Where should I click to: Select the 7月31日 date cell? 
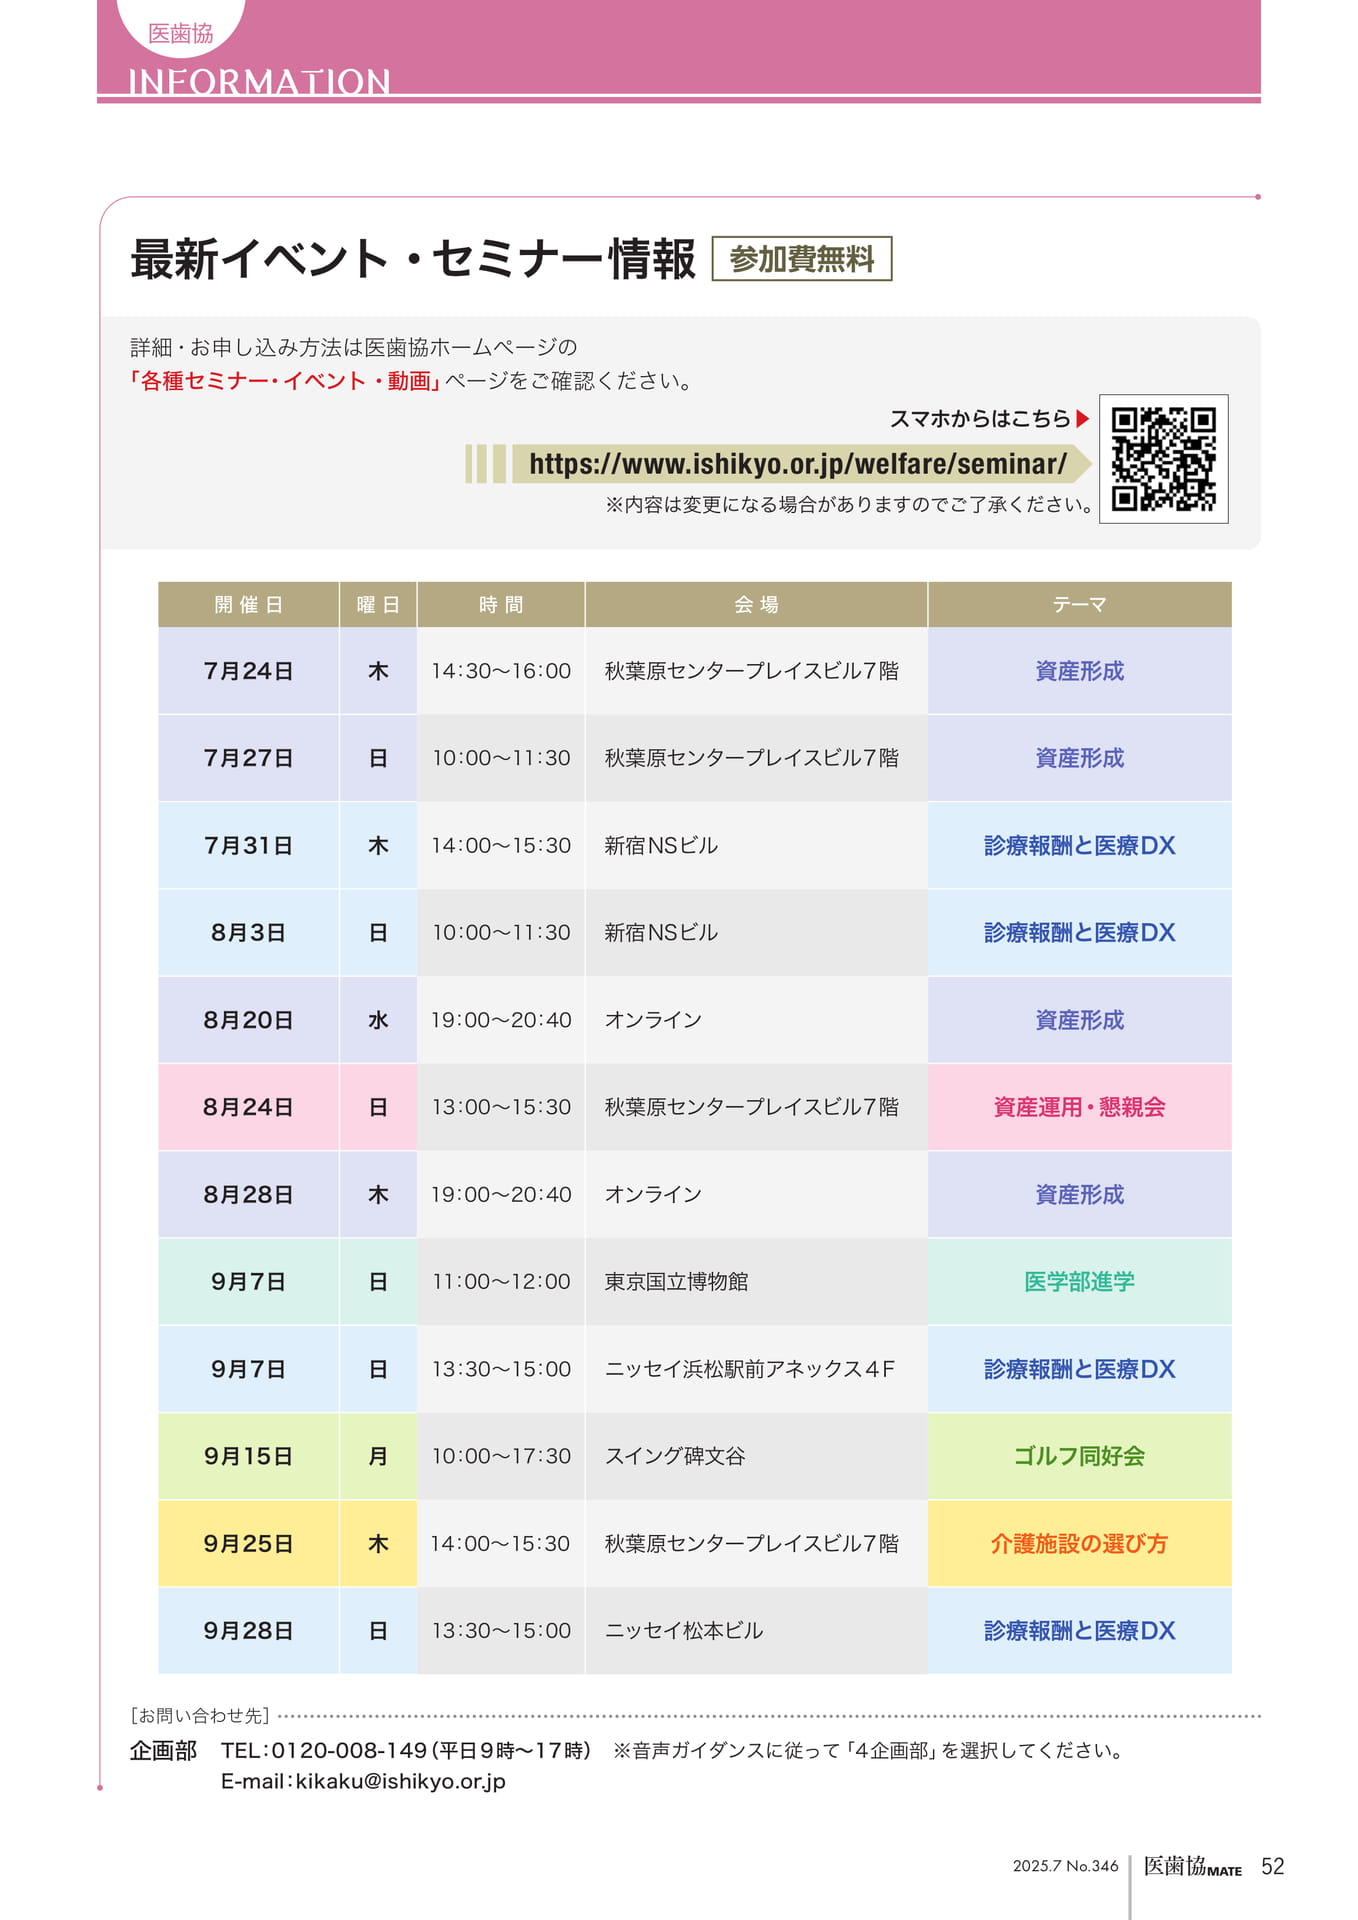(249, 846)
